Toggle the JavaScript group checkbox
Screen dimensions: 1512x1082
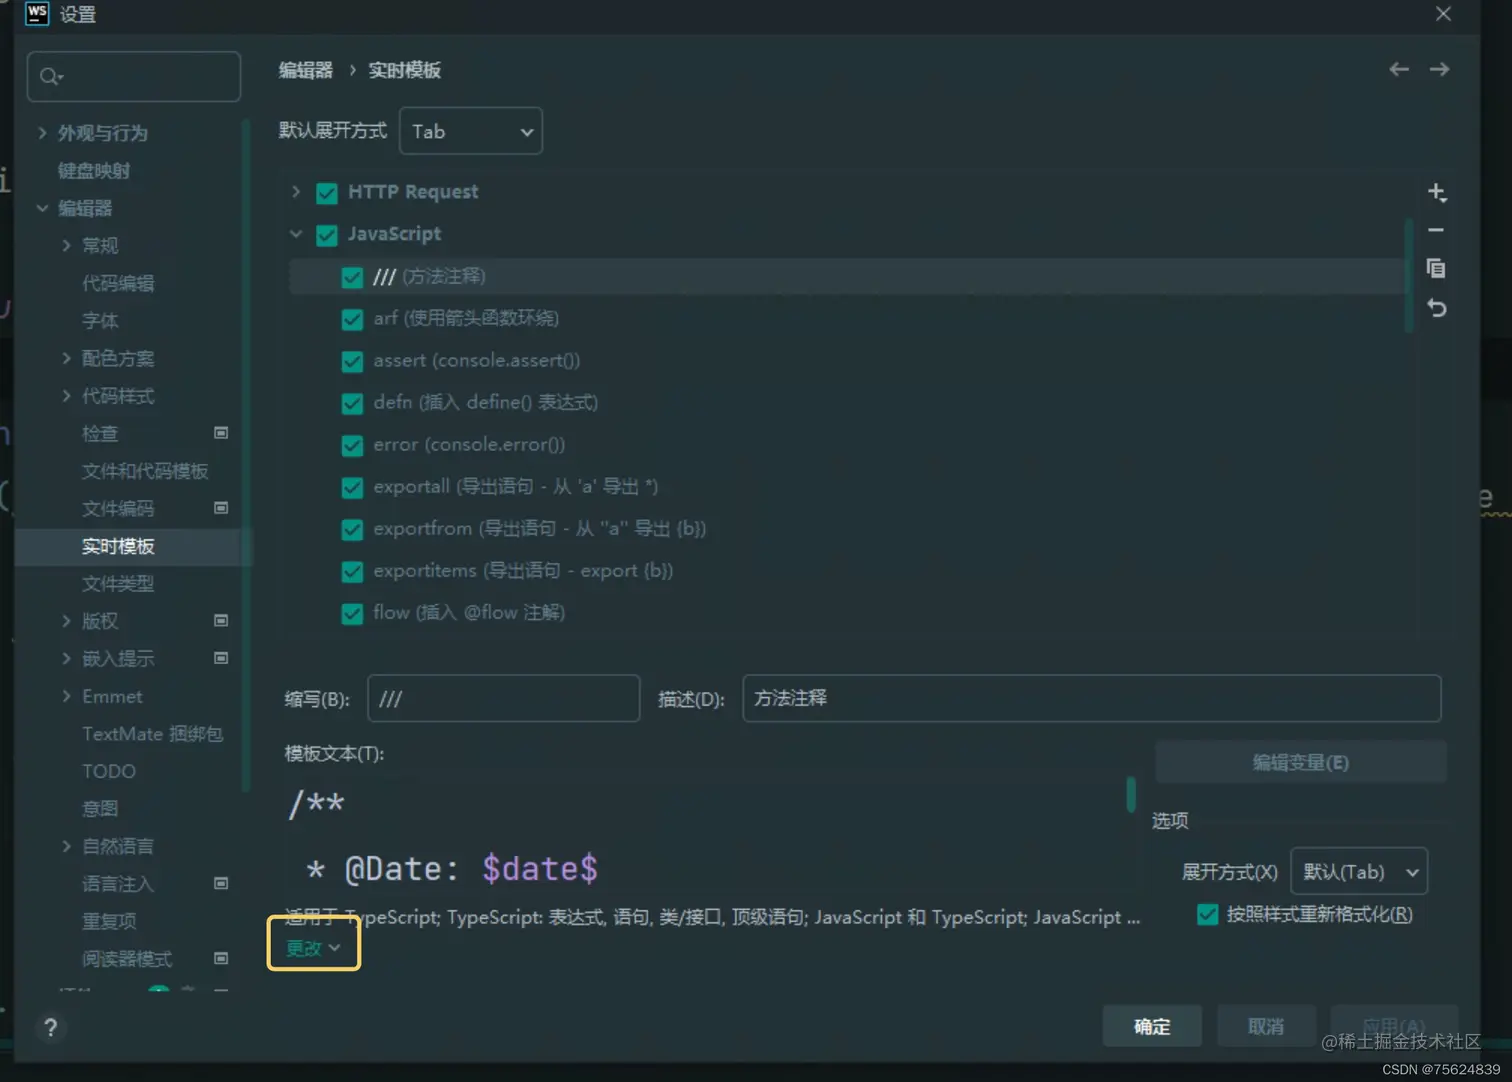(327, 235)
